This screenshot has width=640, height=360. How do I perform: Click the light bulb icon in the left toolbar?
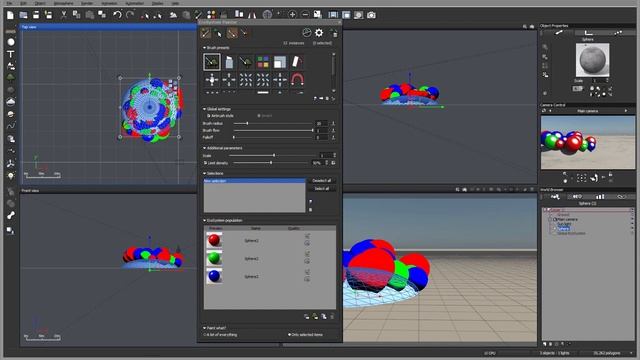tap(11, 176)
